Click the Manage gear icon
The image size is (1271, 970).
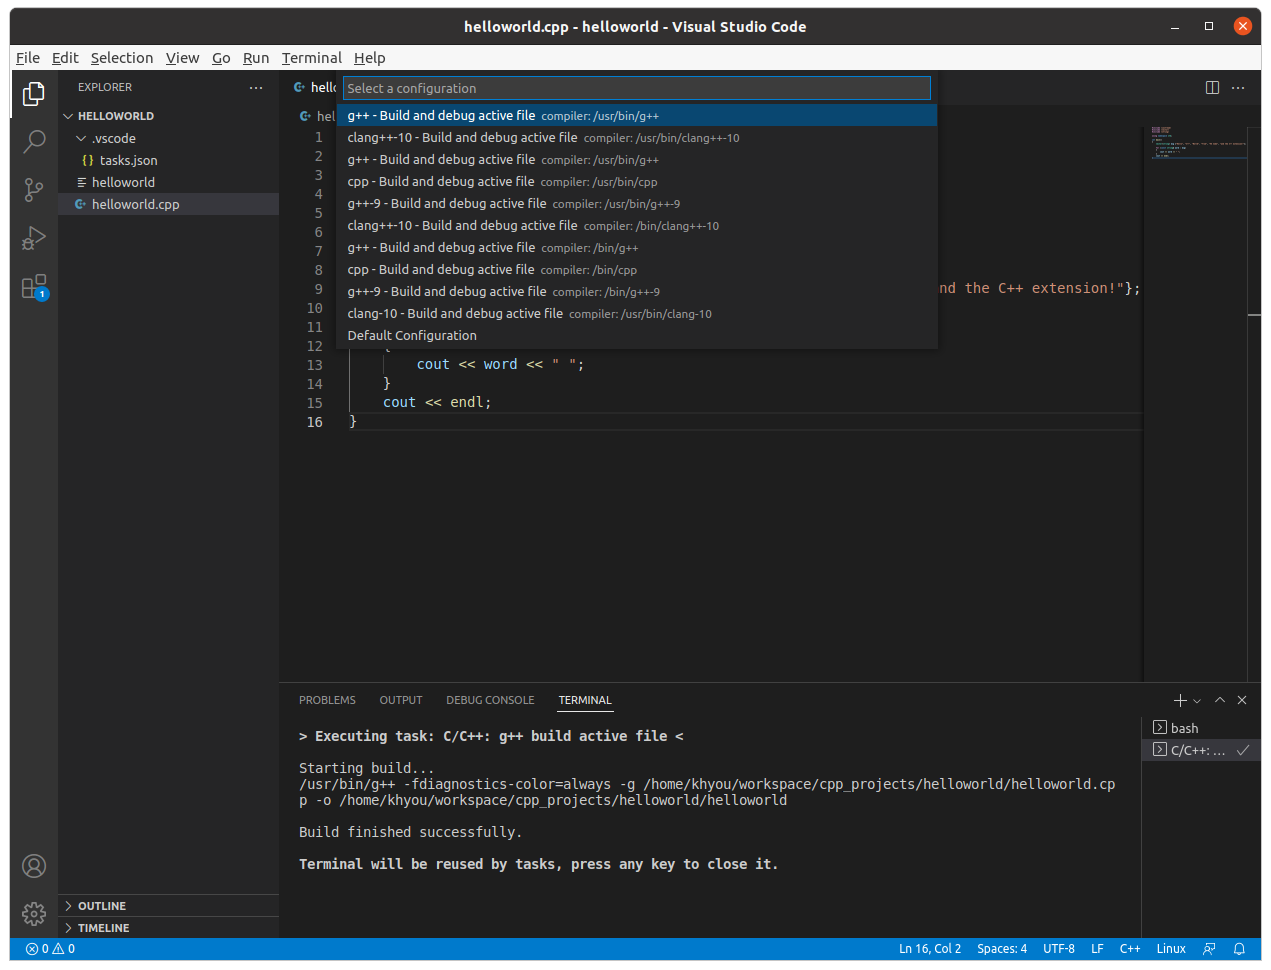pyautogui.click(x=34, y=913)
